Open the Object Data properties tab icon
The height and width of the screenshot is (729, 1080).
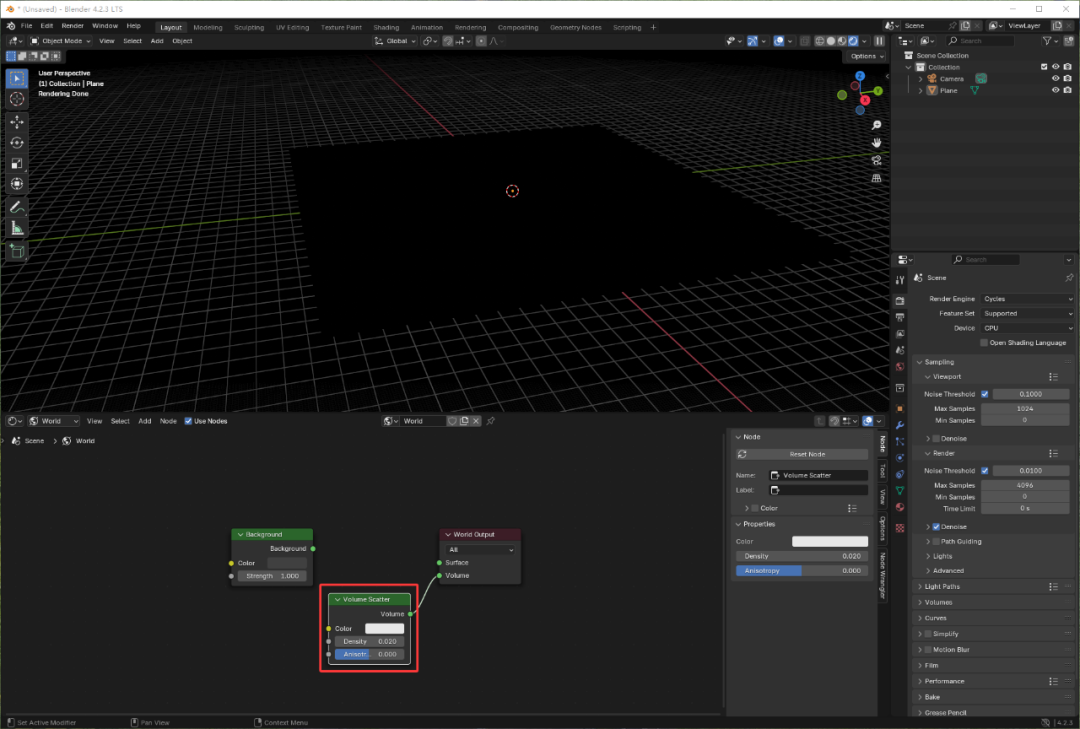[x=900, y=491]
